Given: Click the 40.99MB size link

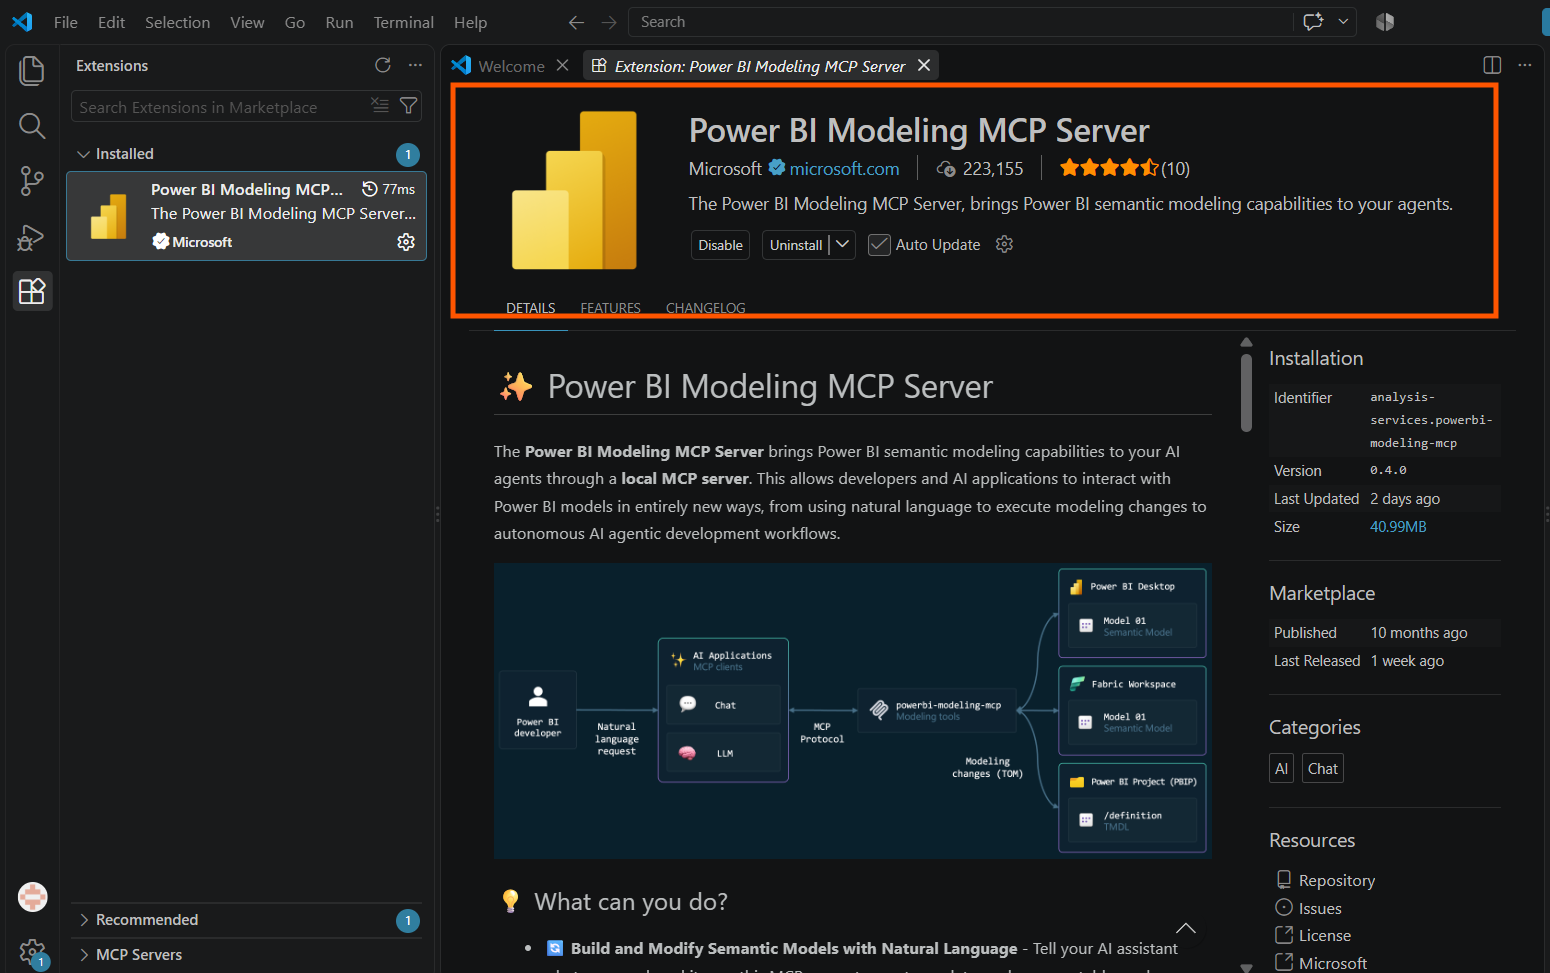Looking at the screenshot, I should pos(1398,527).
